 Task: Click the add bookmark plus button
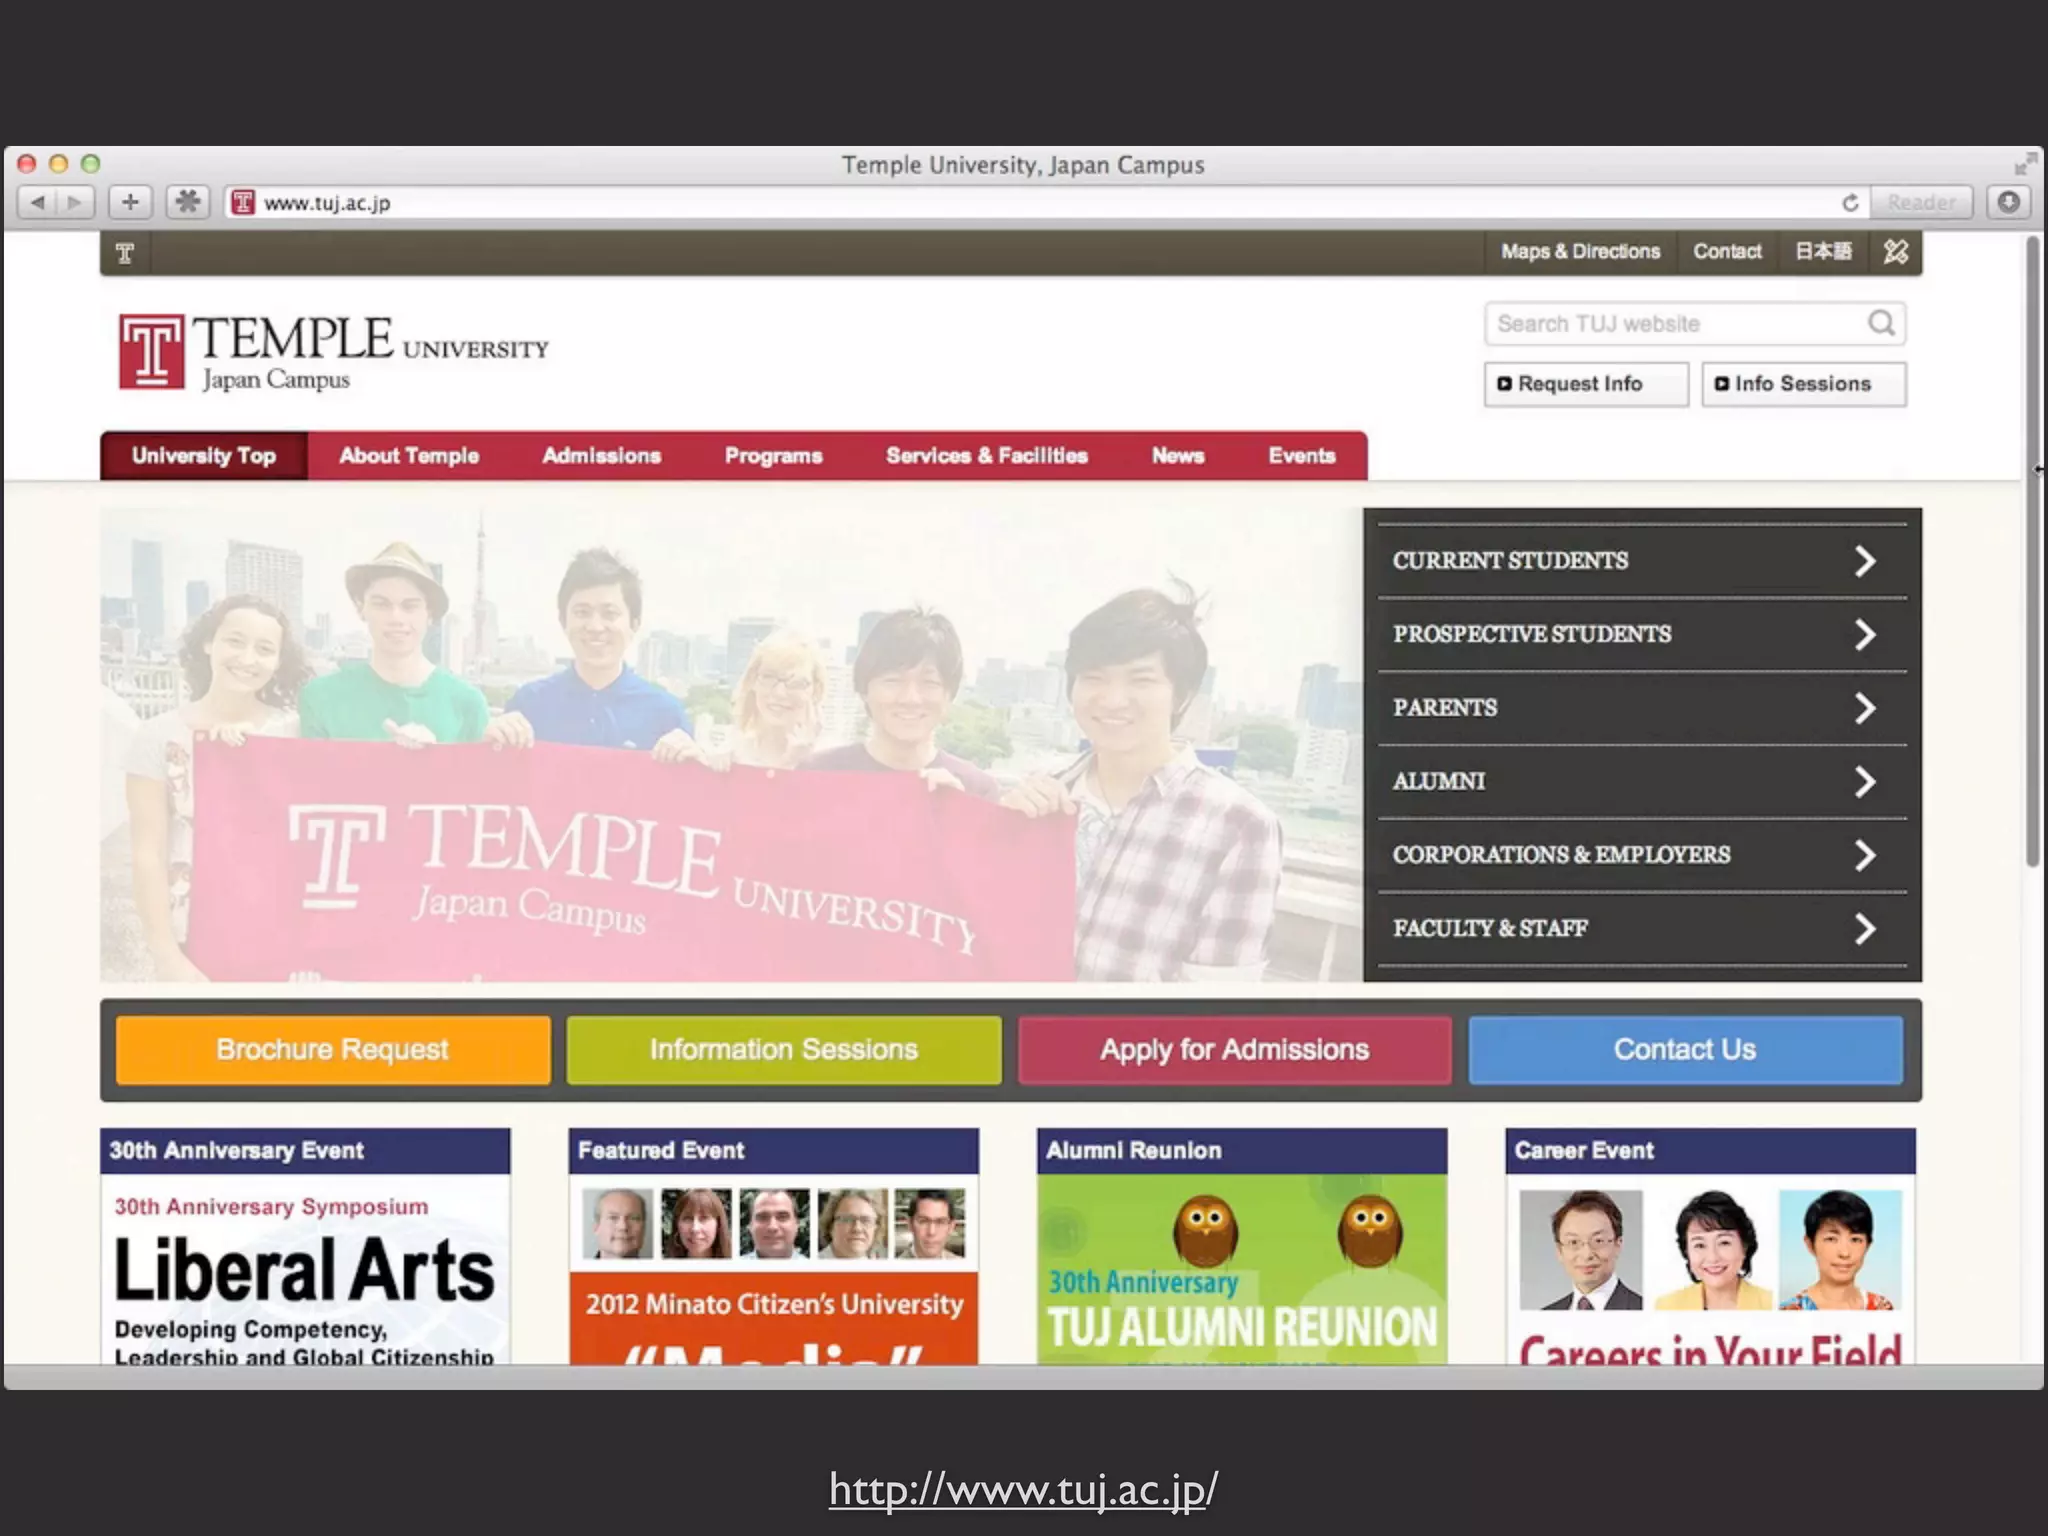[x=130, y=203]
